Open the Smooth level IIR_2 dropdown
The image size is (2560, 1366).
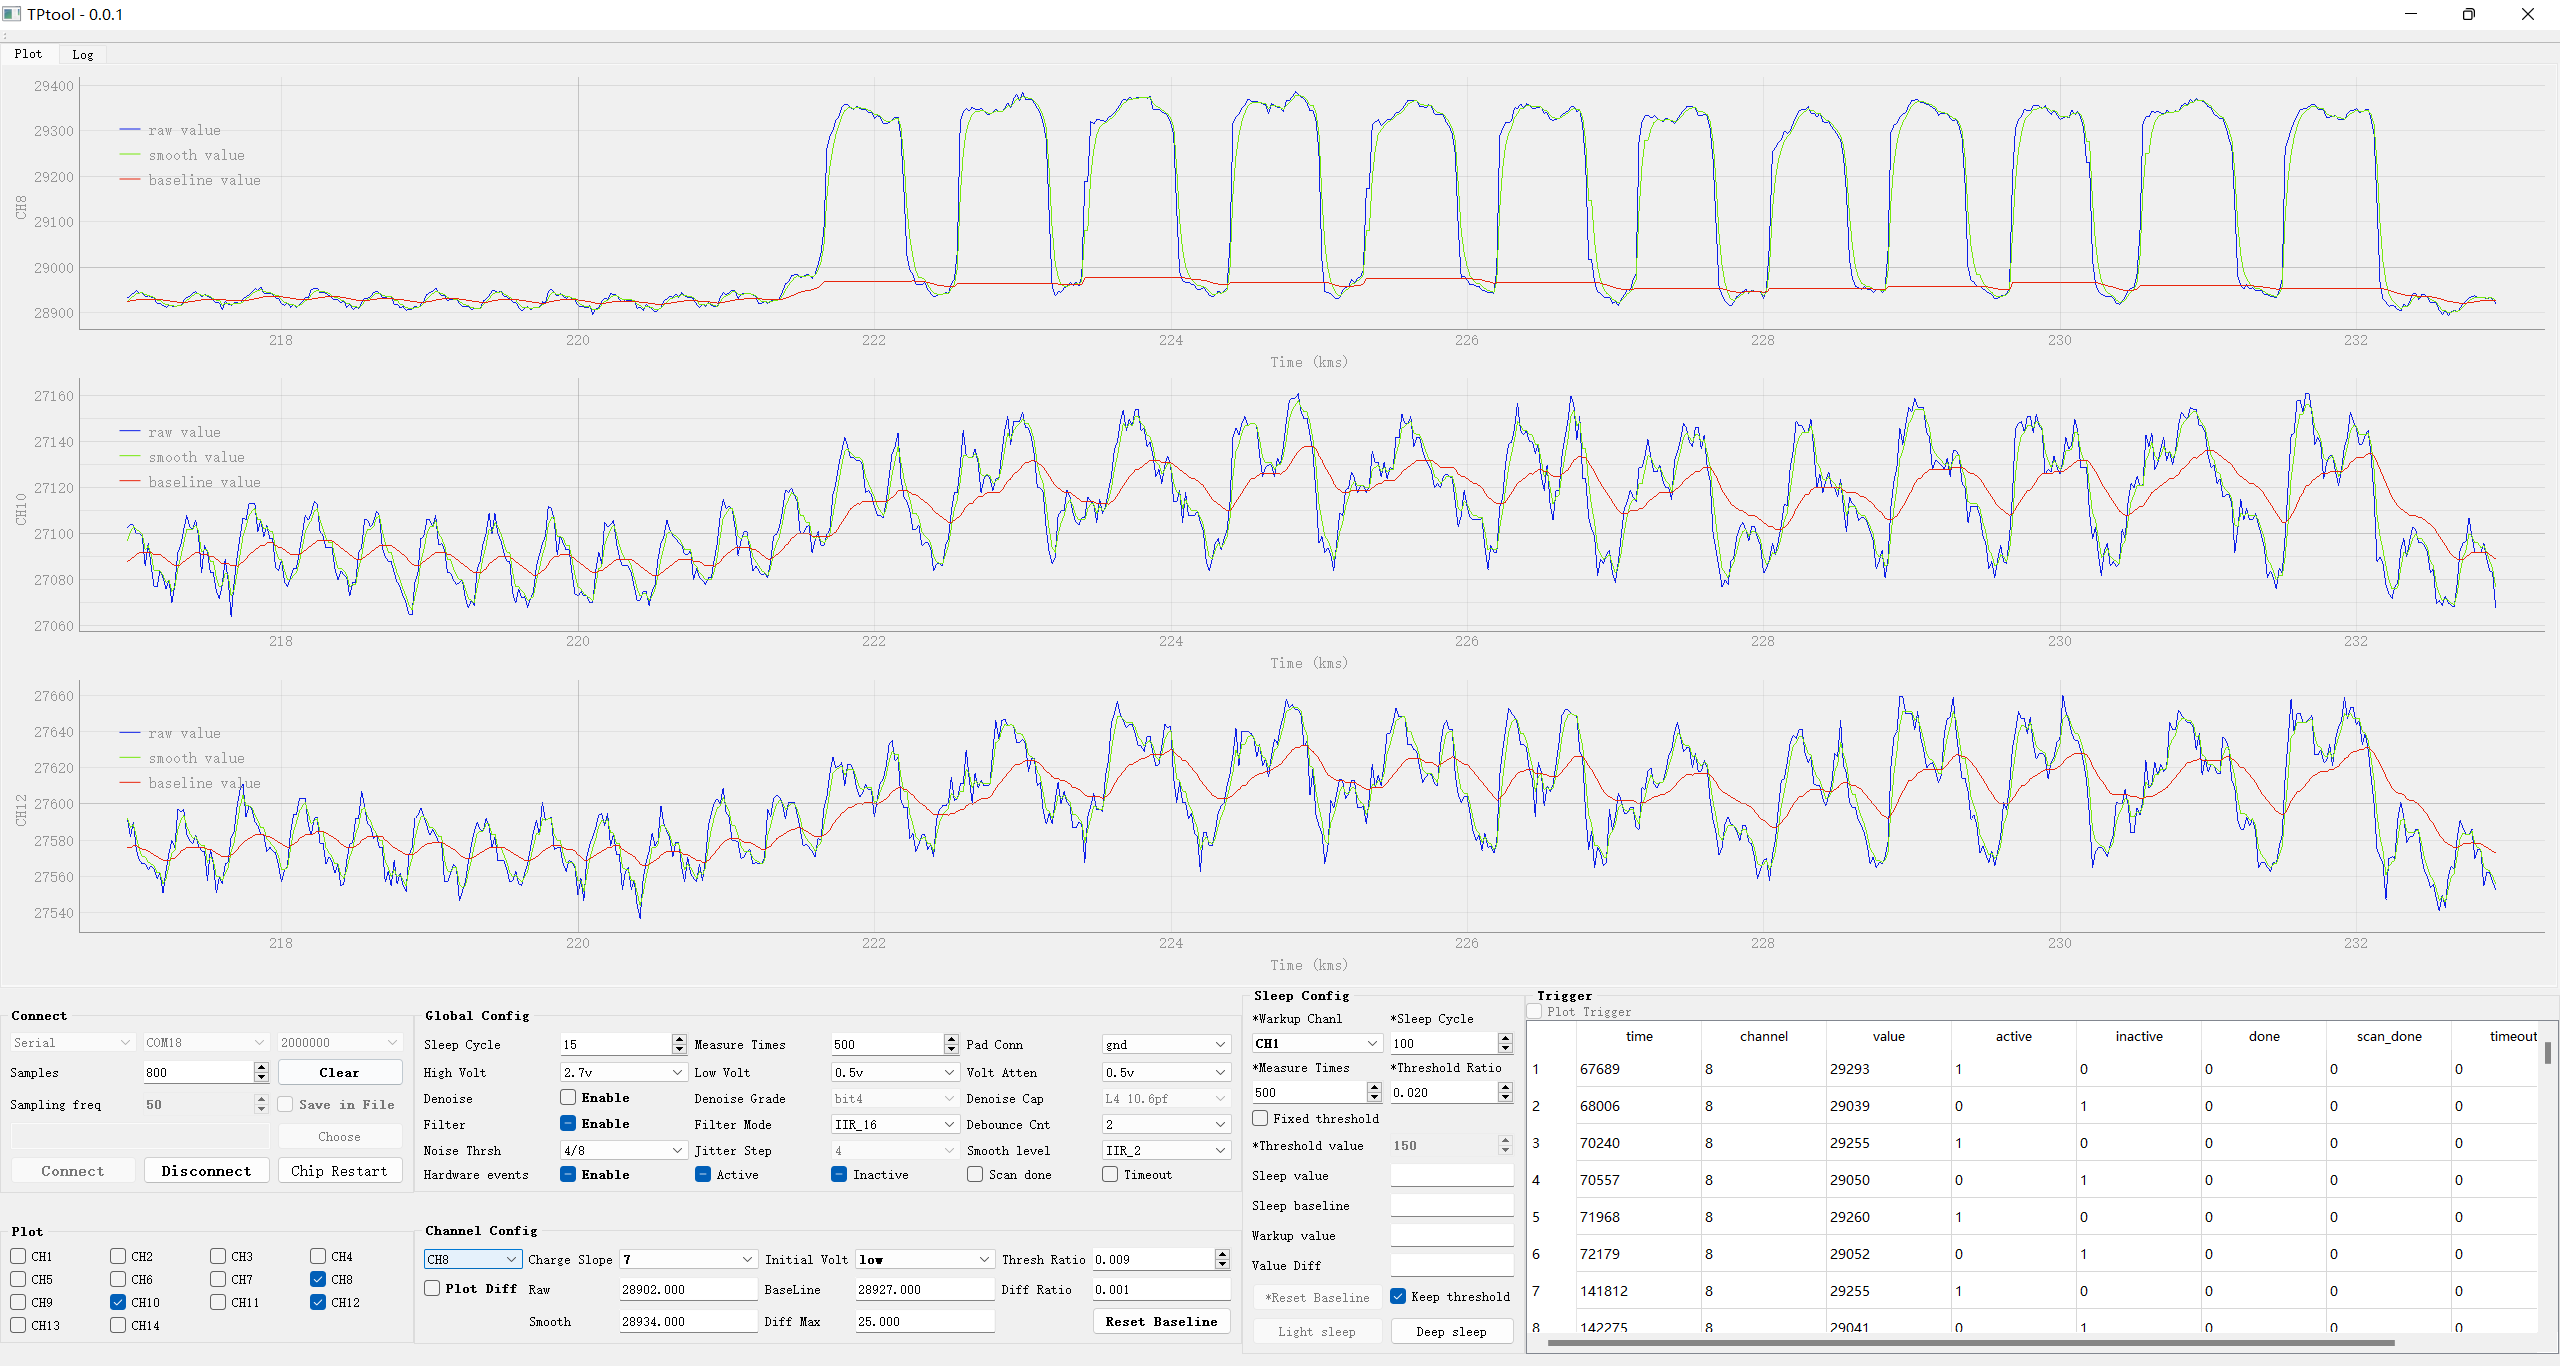click(x=1165, y=1150)
